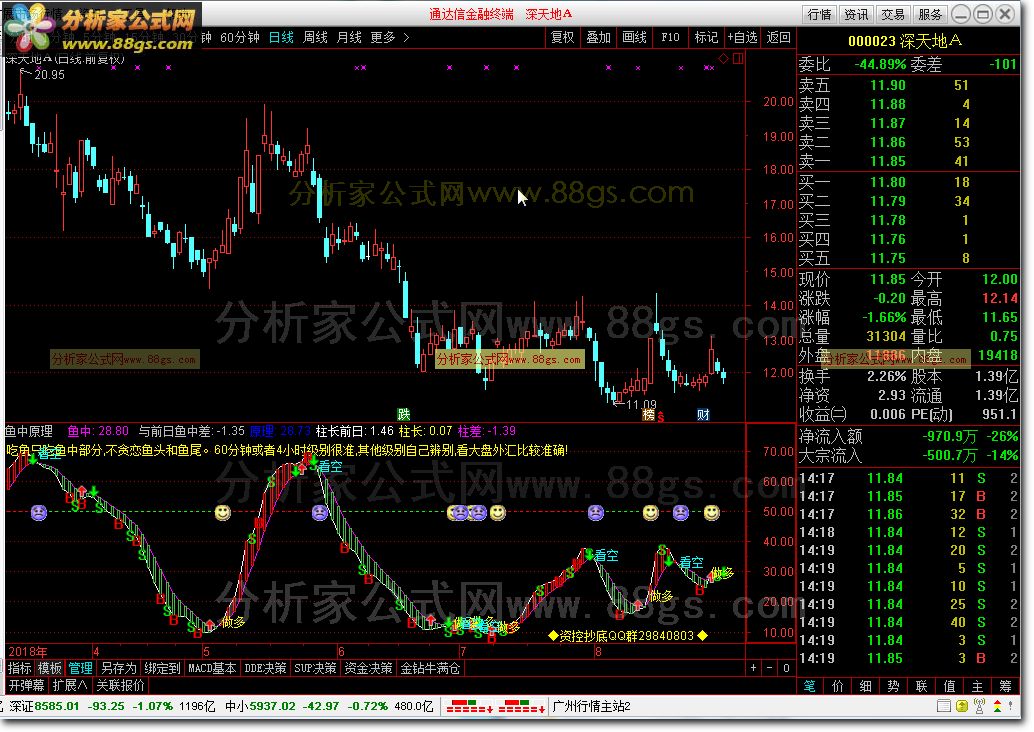Open the 行情 menu in title bar
Viewport: 1034px width, 732px height.
click(x=820, y=14)
